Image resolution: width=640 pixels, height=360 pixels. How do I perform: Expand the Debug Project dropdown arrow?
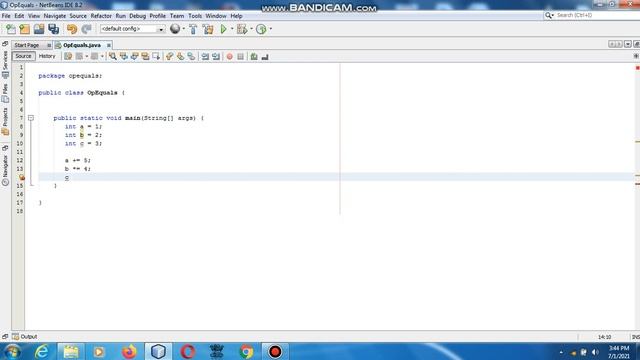click(251, 29)
